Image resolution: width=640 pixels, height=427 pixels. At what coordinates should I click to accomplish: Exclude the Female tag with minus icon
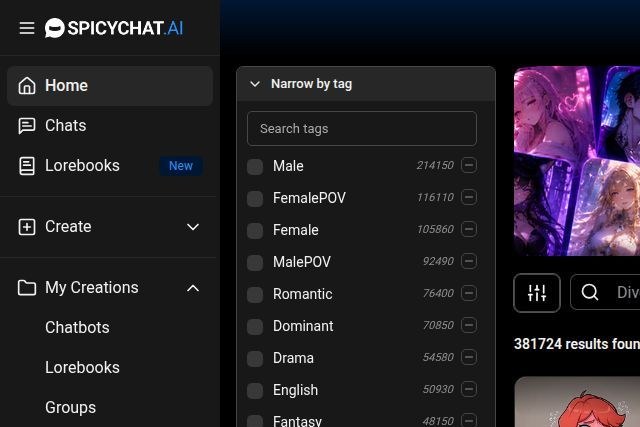pos(469,229)
